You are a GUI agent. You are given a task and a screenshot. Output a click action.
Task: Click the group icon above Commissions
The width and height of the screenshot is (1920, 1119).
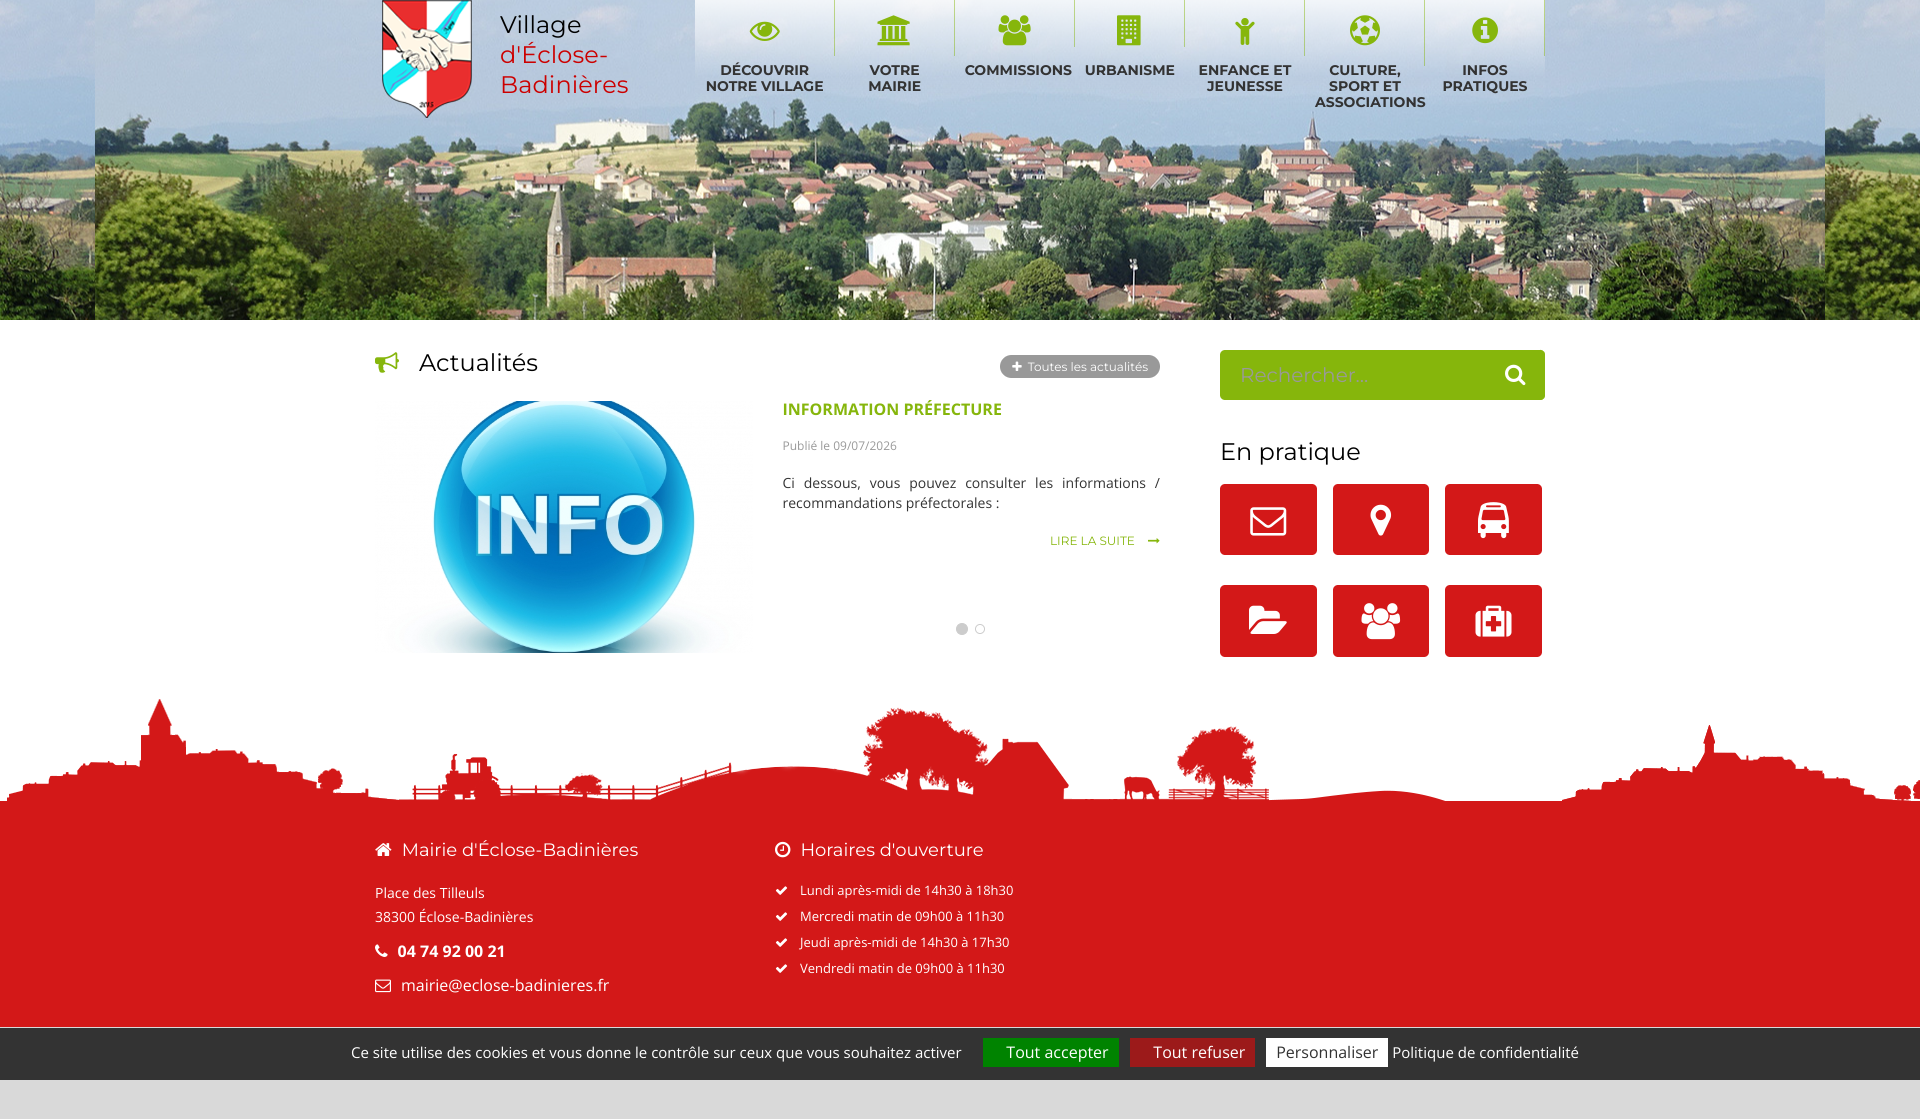1014,30
